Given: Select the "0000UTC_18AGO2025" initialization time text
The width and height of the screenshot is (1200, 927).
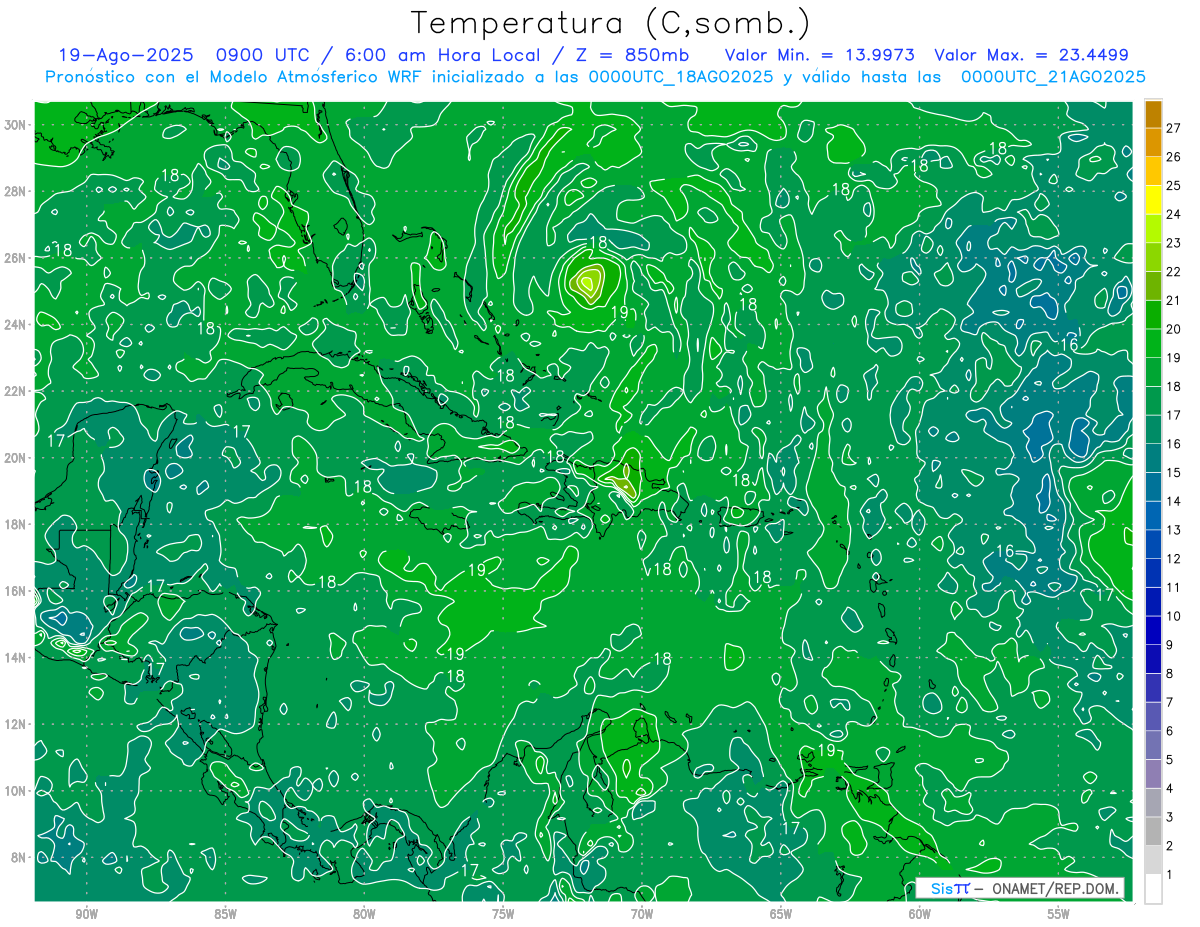Looking at the screenshot, I should coord(682,76).
